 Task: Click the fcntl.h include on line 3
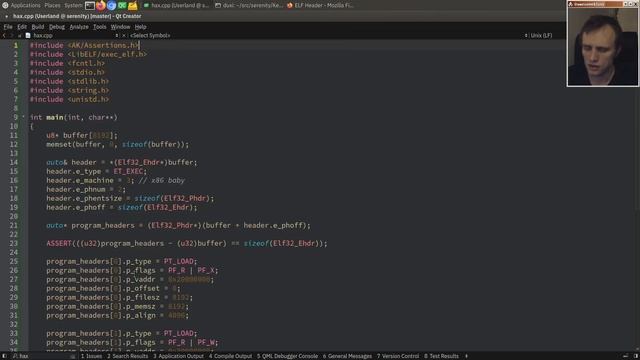pyautogui.click(x=86, y=63)
